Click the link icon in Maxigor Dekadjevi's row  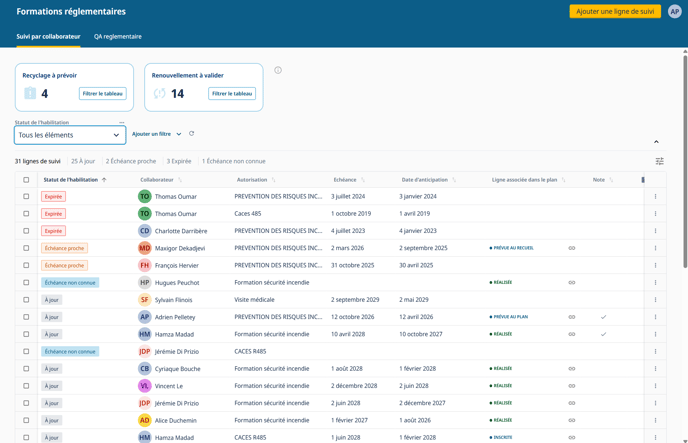572,248
